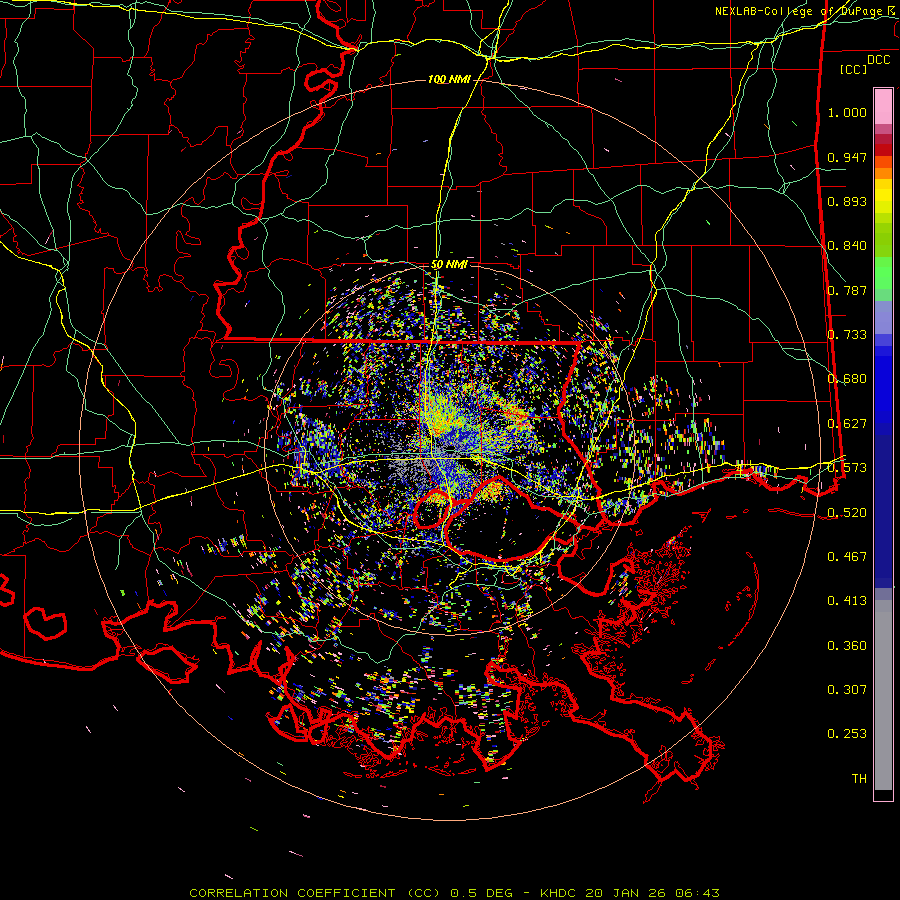Click the 0.360 scale value
The image size is (900, 900).
coord(847,646)
